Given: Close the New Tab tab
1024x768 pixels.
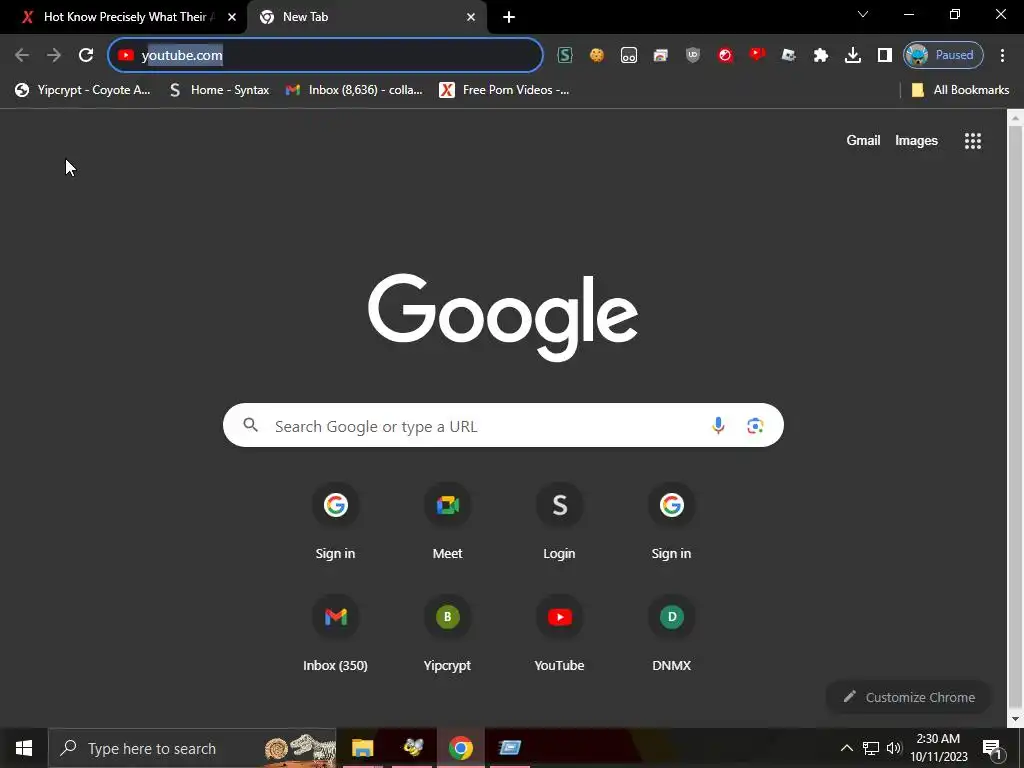Looking at the screenshot, I should pyautogui.click(x=471, y=17).
